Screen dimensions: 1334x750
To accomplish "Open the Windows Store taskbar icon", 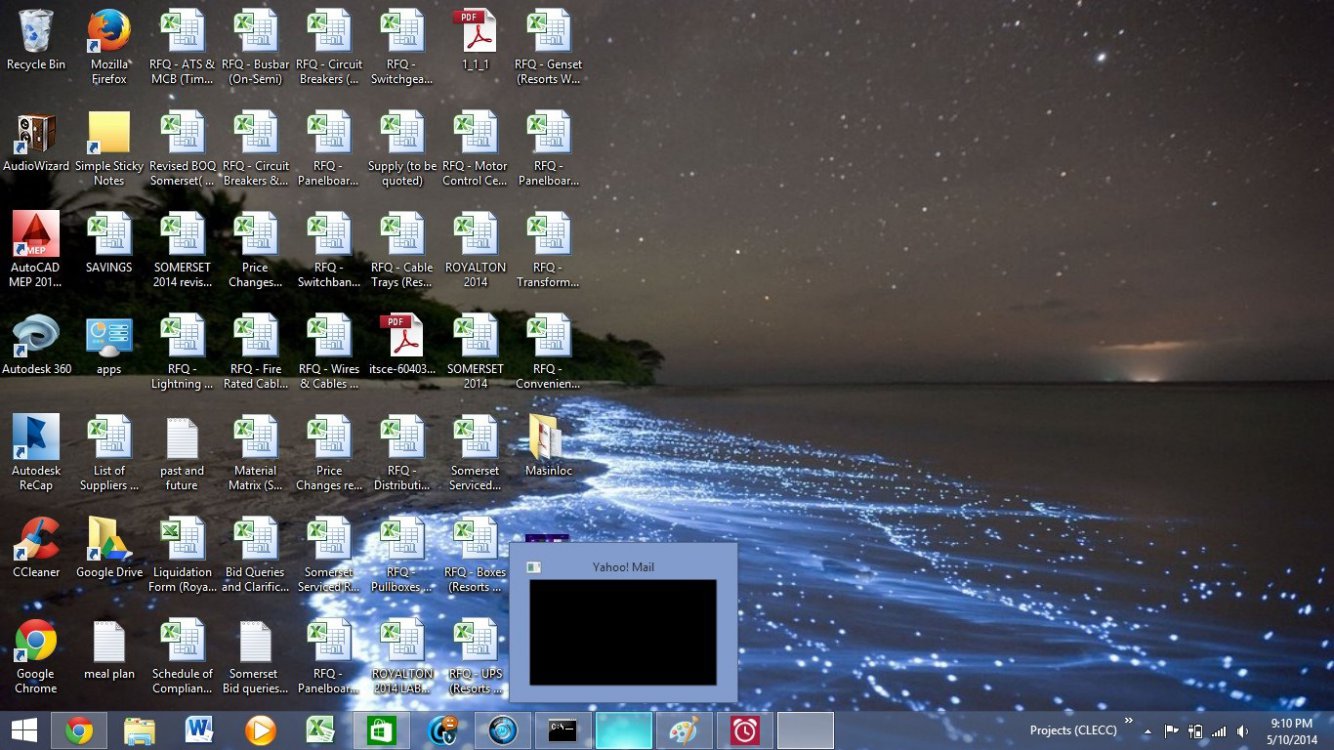I will pos(381,731).
